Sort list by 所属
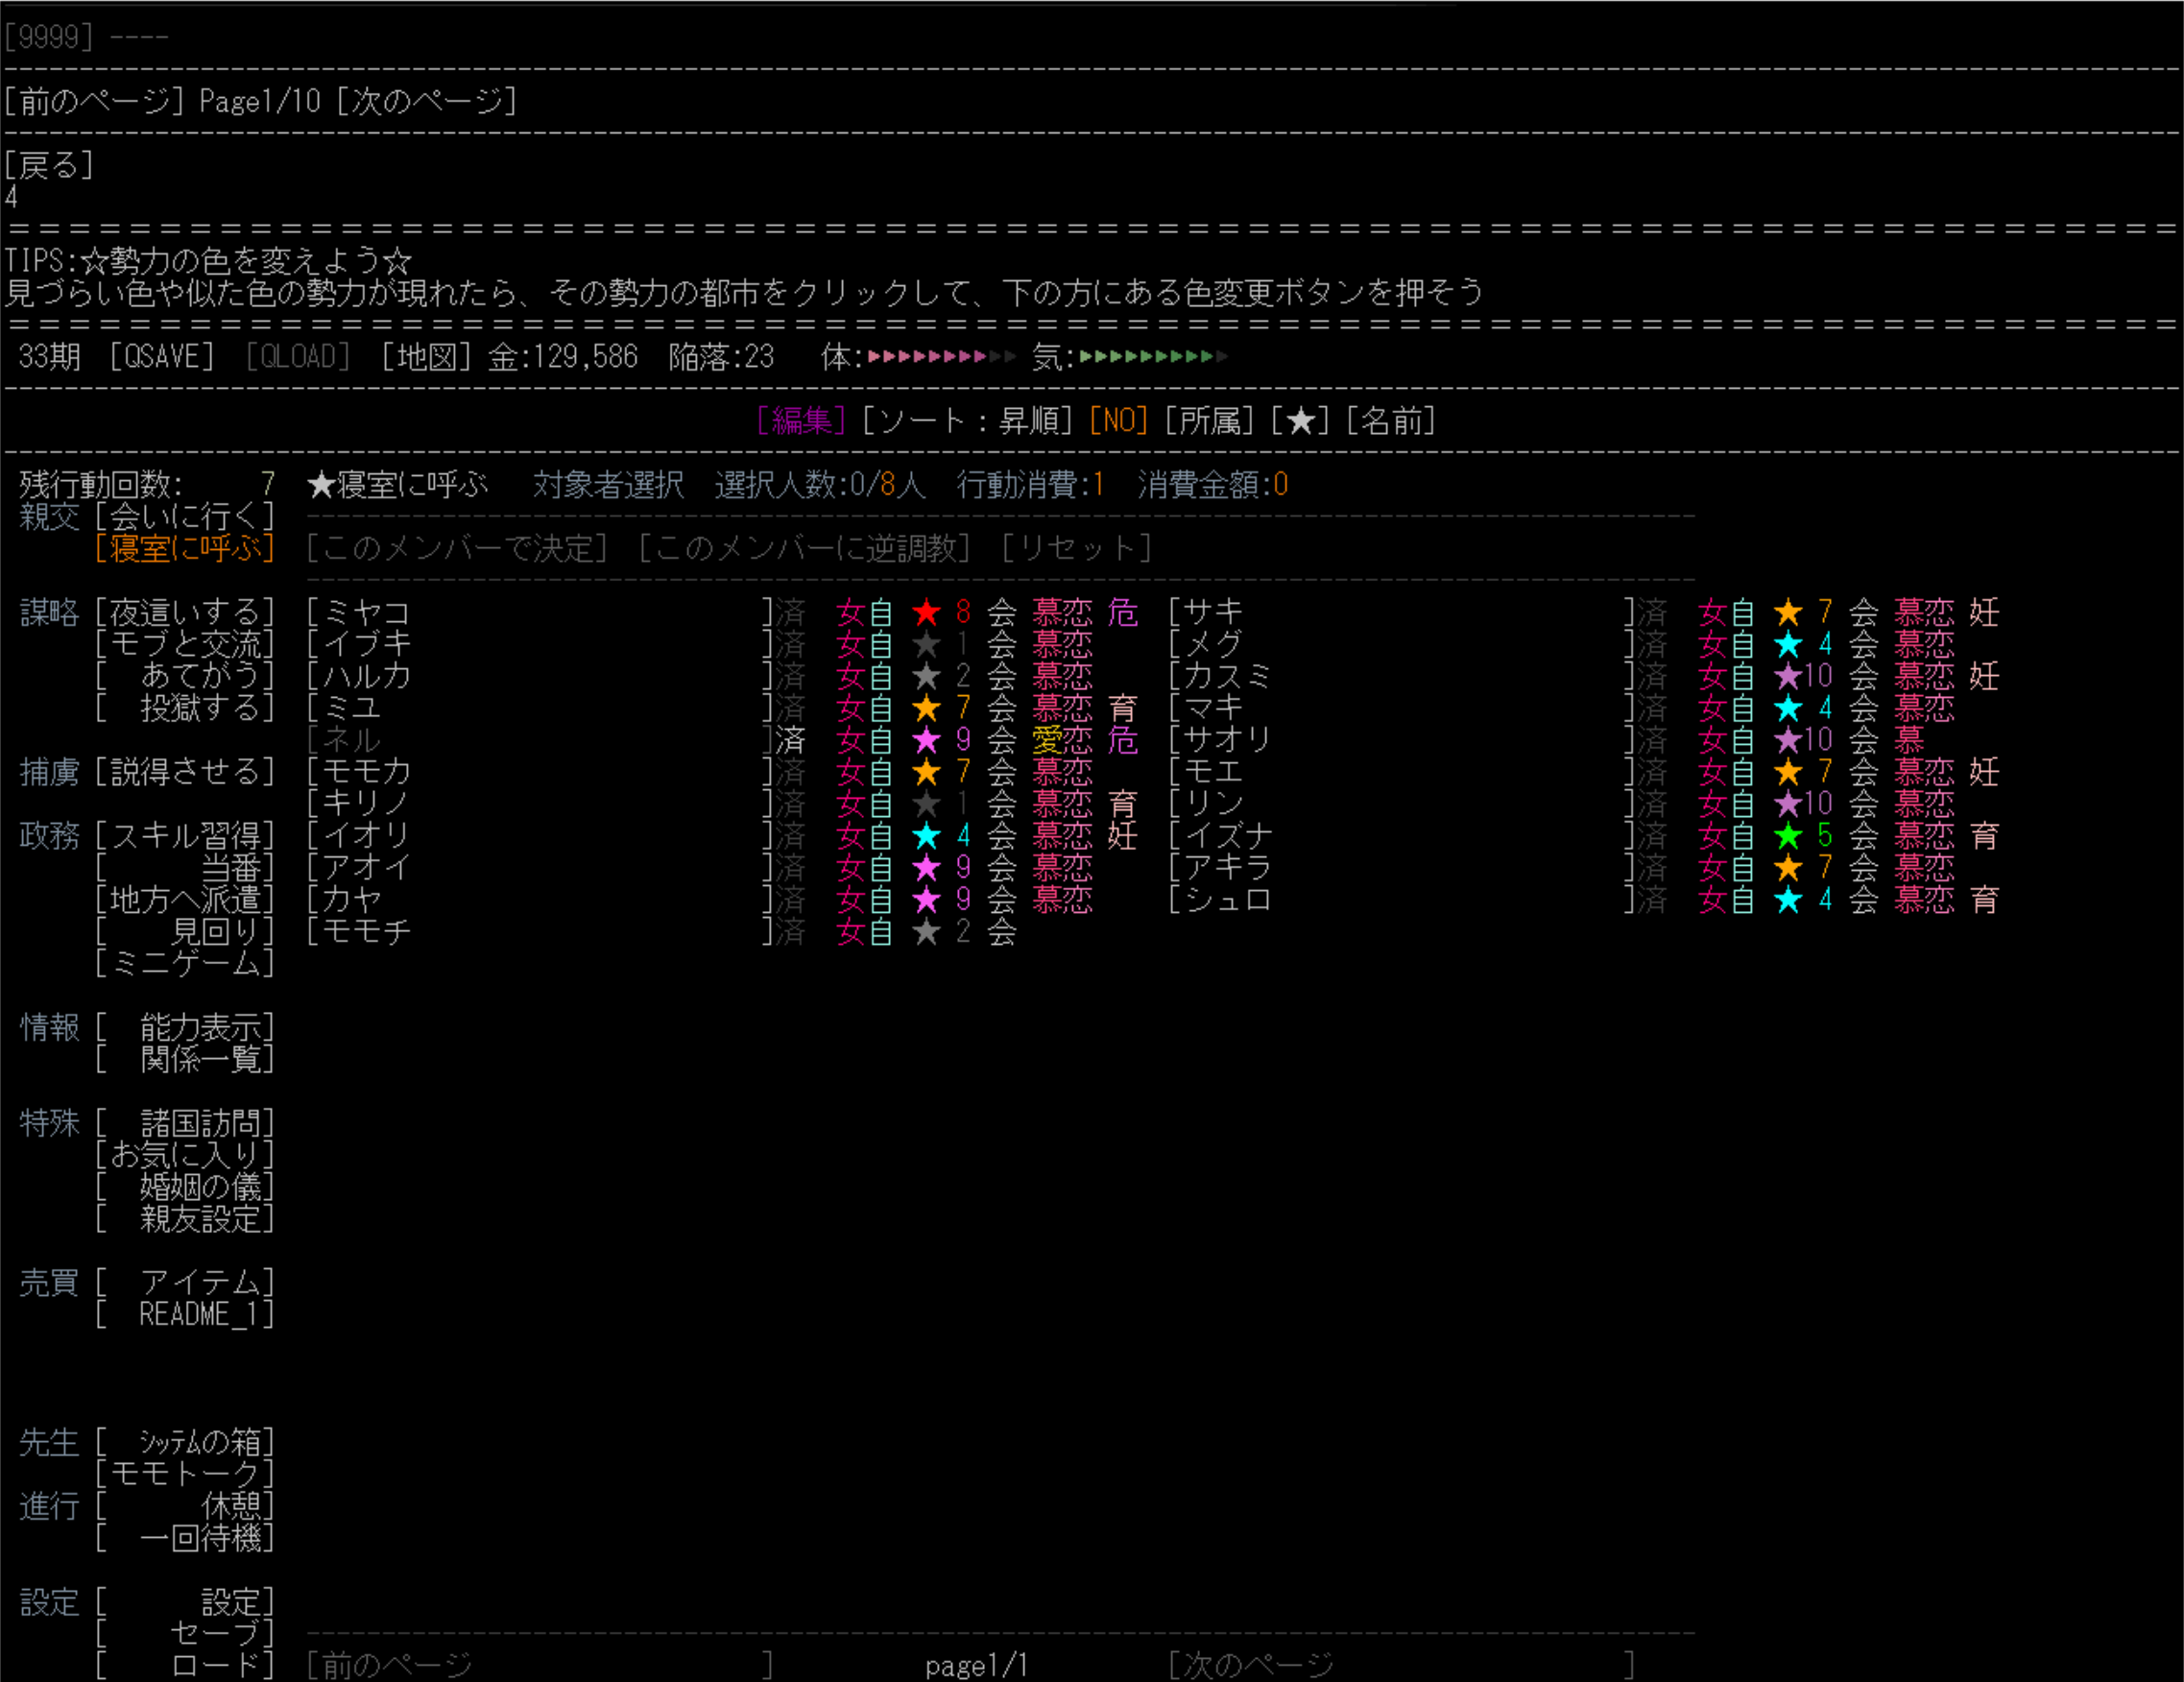Image resolution: width=2184 pixels, height=1682 pixels. 1210,421
